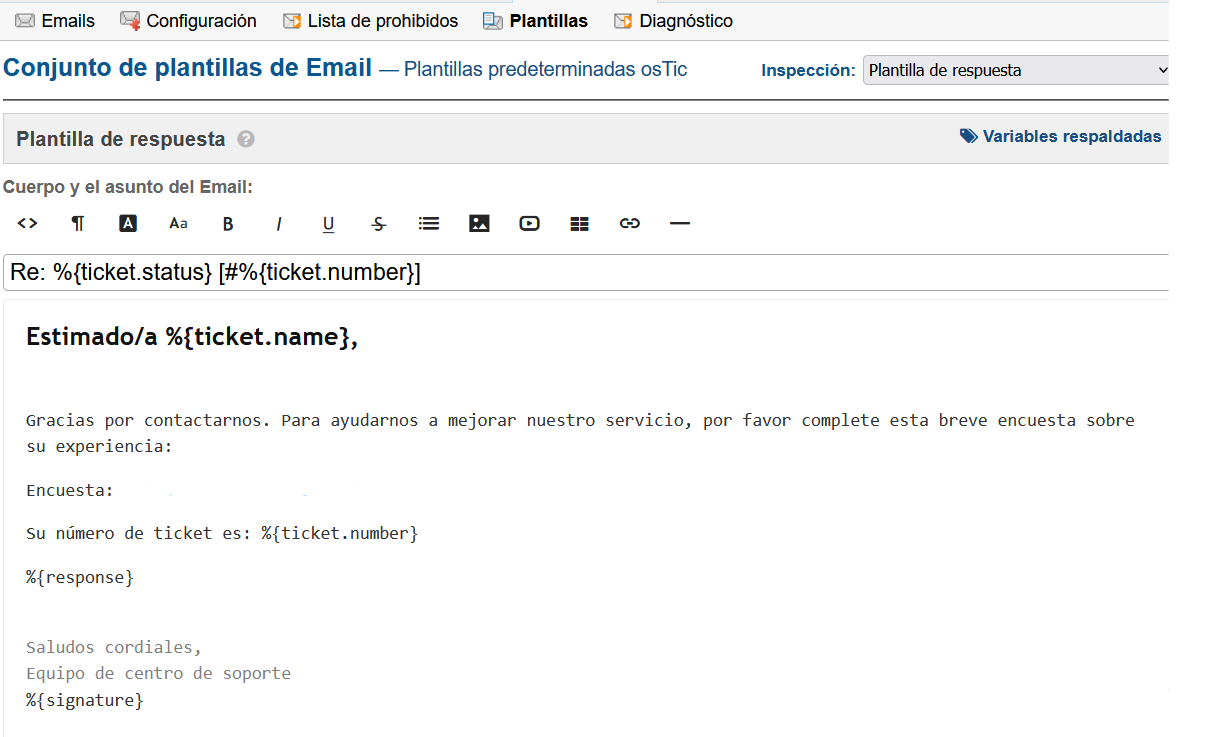
Task: Click help icon beside Plantilla de respuesta
Action: pyautogui.click(x=246, y=140)
